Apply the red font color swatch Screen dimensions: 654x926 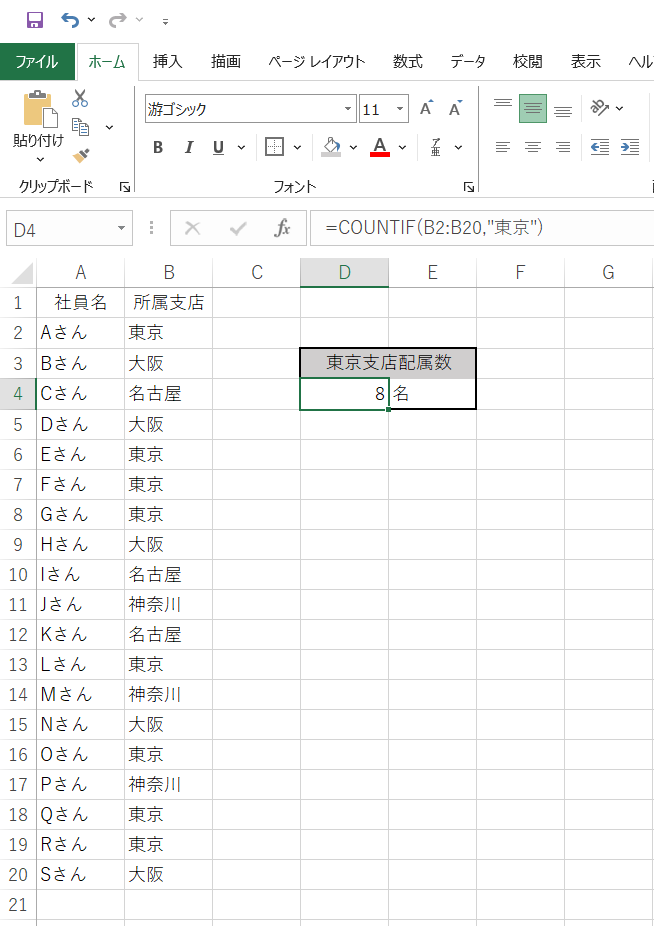pyautogui.click(x=380, y=148)
